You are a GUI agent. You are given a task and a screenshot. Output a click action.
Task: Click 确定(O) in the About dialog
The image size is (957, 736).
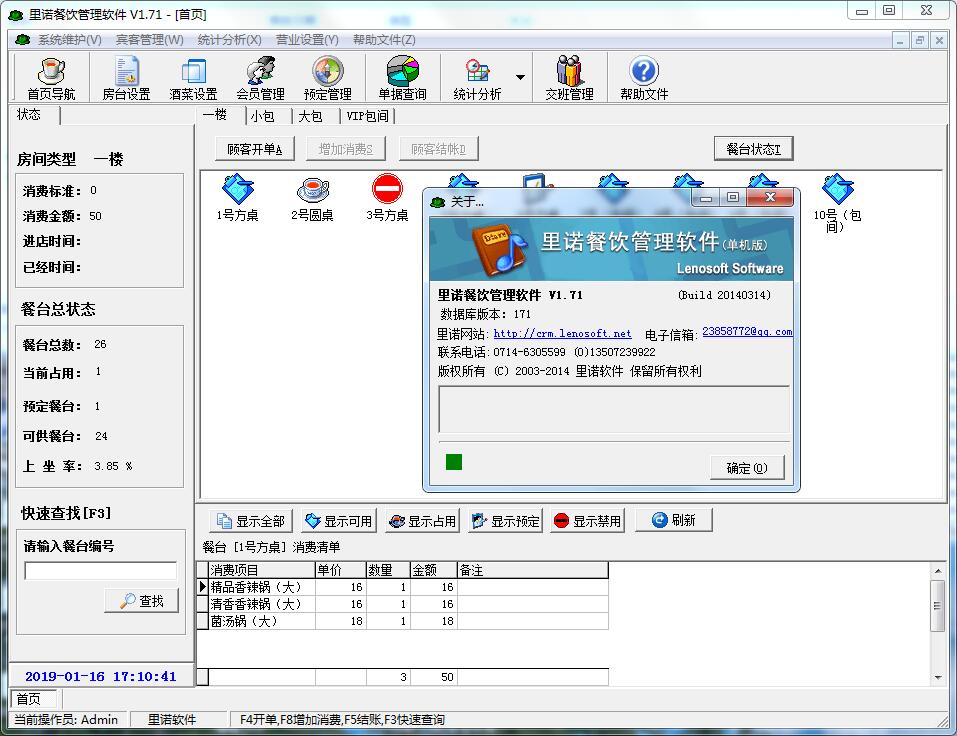pos(747,468)
